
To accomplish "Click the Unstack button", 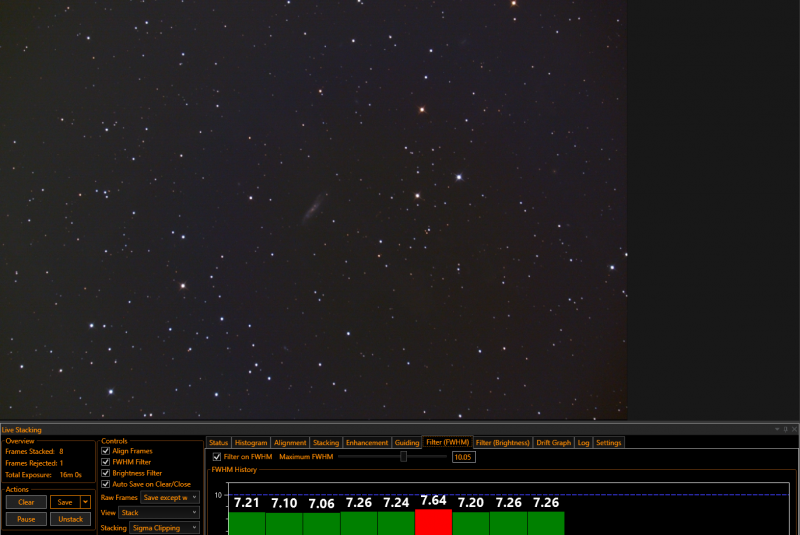I will pyautogui.click(x=70, y=519).
